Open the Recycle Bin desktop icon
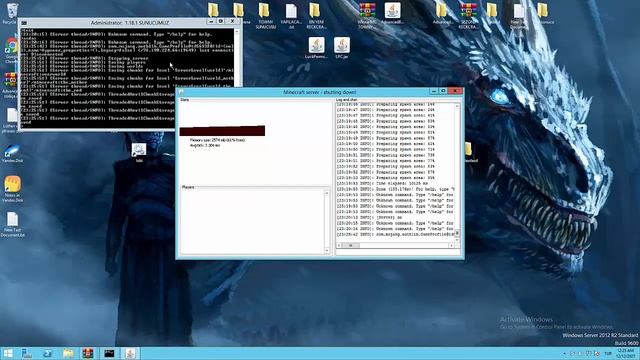The height and width of the screenshot is (360, 640). point(11,13)
